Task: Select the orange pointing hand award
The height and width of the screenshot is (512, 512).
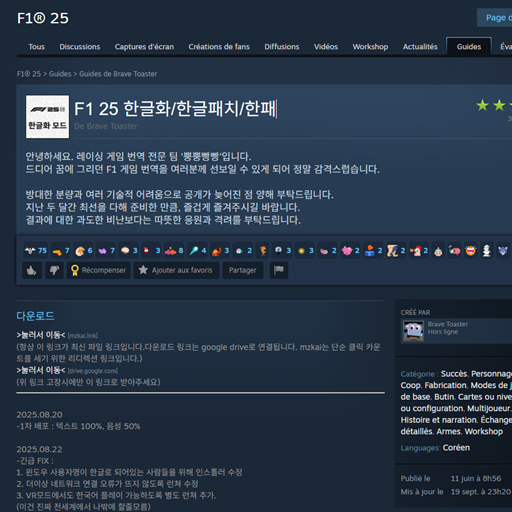Action: tap(60, 251)
